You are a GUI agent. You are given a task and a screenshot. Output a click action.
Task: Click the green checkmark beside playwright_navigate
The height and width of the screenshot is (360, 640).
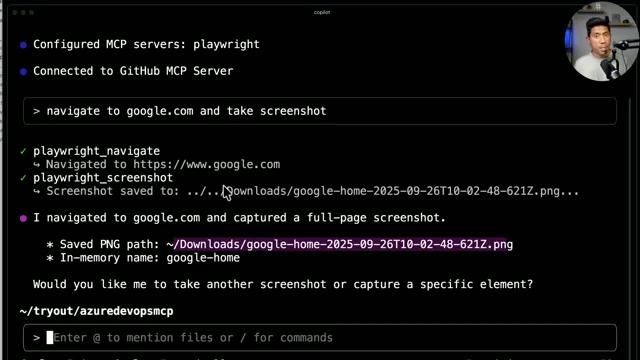tap(23, 151)
